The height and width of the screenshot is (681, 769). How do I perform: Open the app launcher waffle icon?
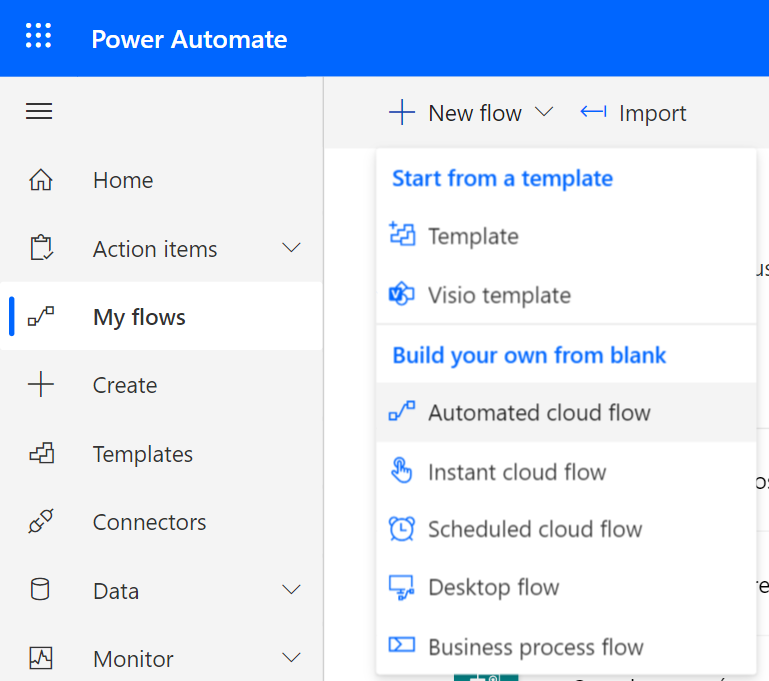(38, 38)
